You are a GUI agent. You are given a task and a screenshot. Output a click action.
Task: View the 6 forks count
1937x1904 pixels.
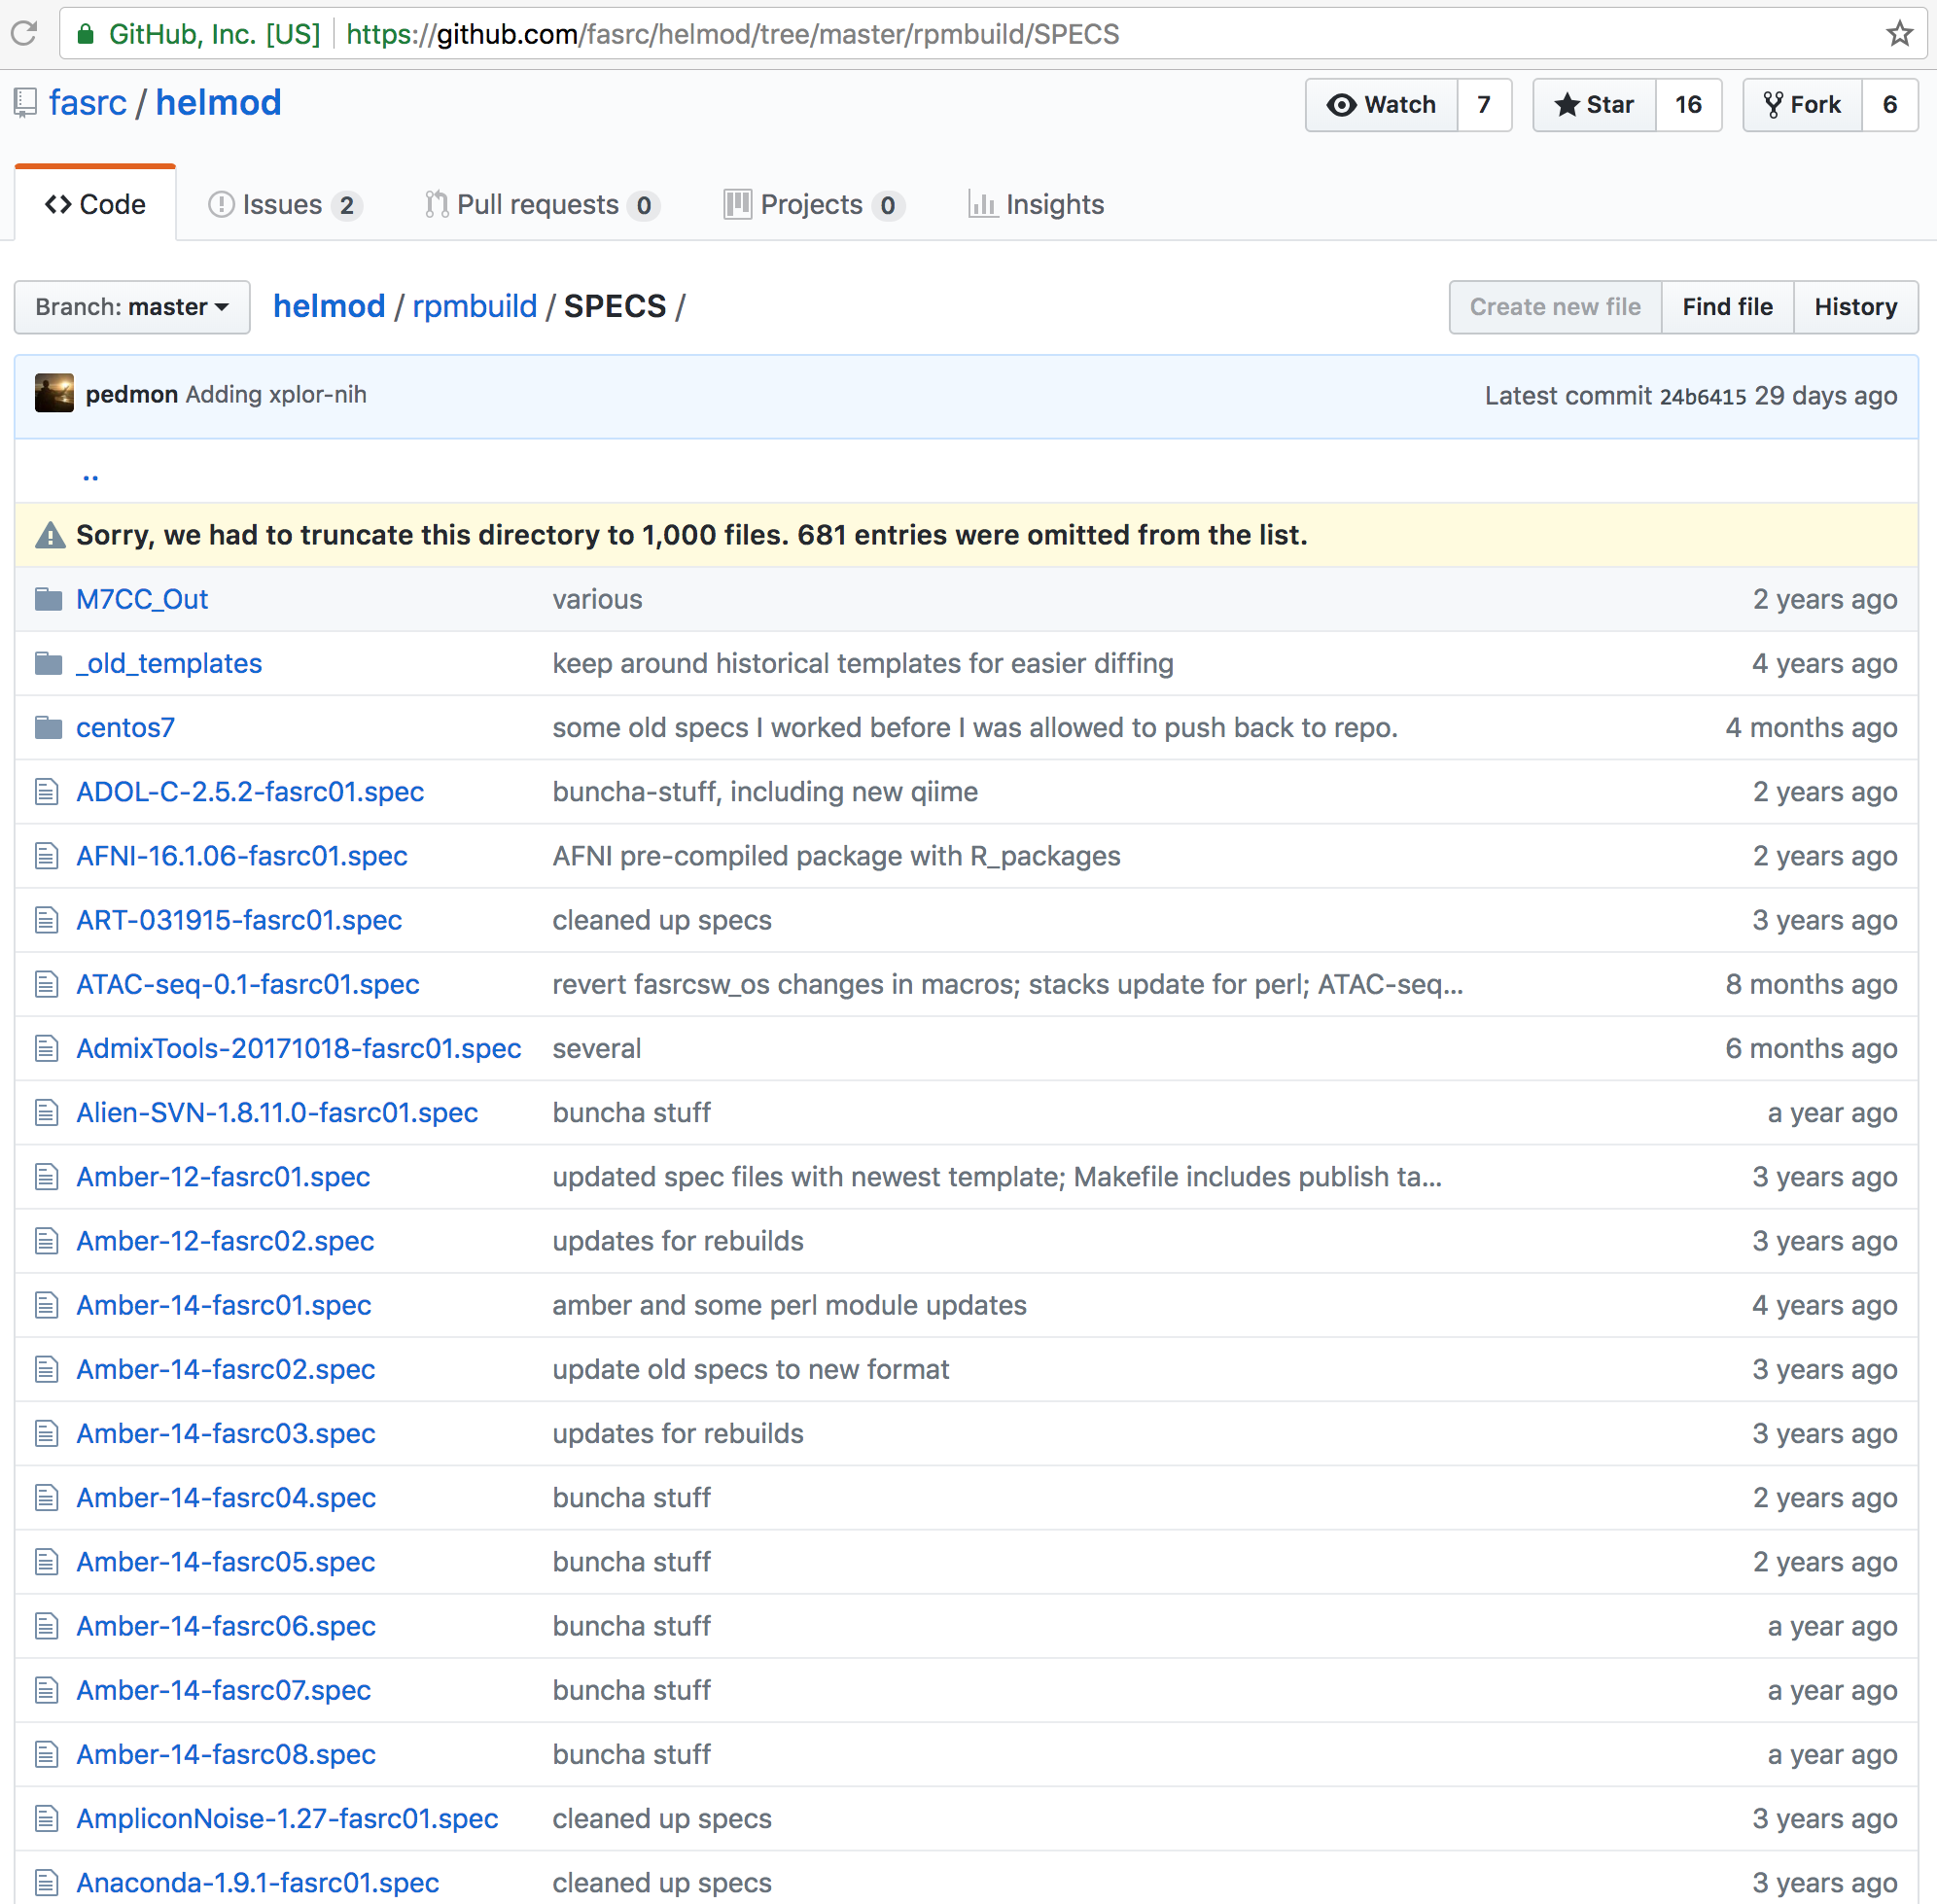[x=1889, y=105]
